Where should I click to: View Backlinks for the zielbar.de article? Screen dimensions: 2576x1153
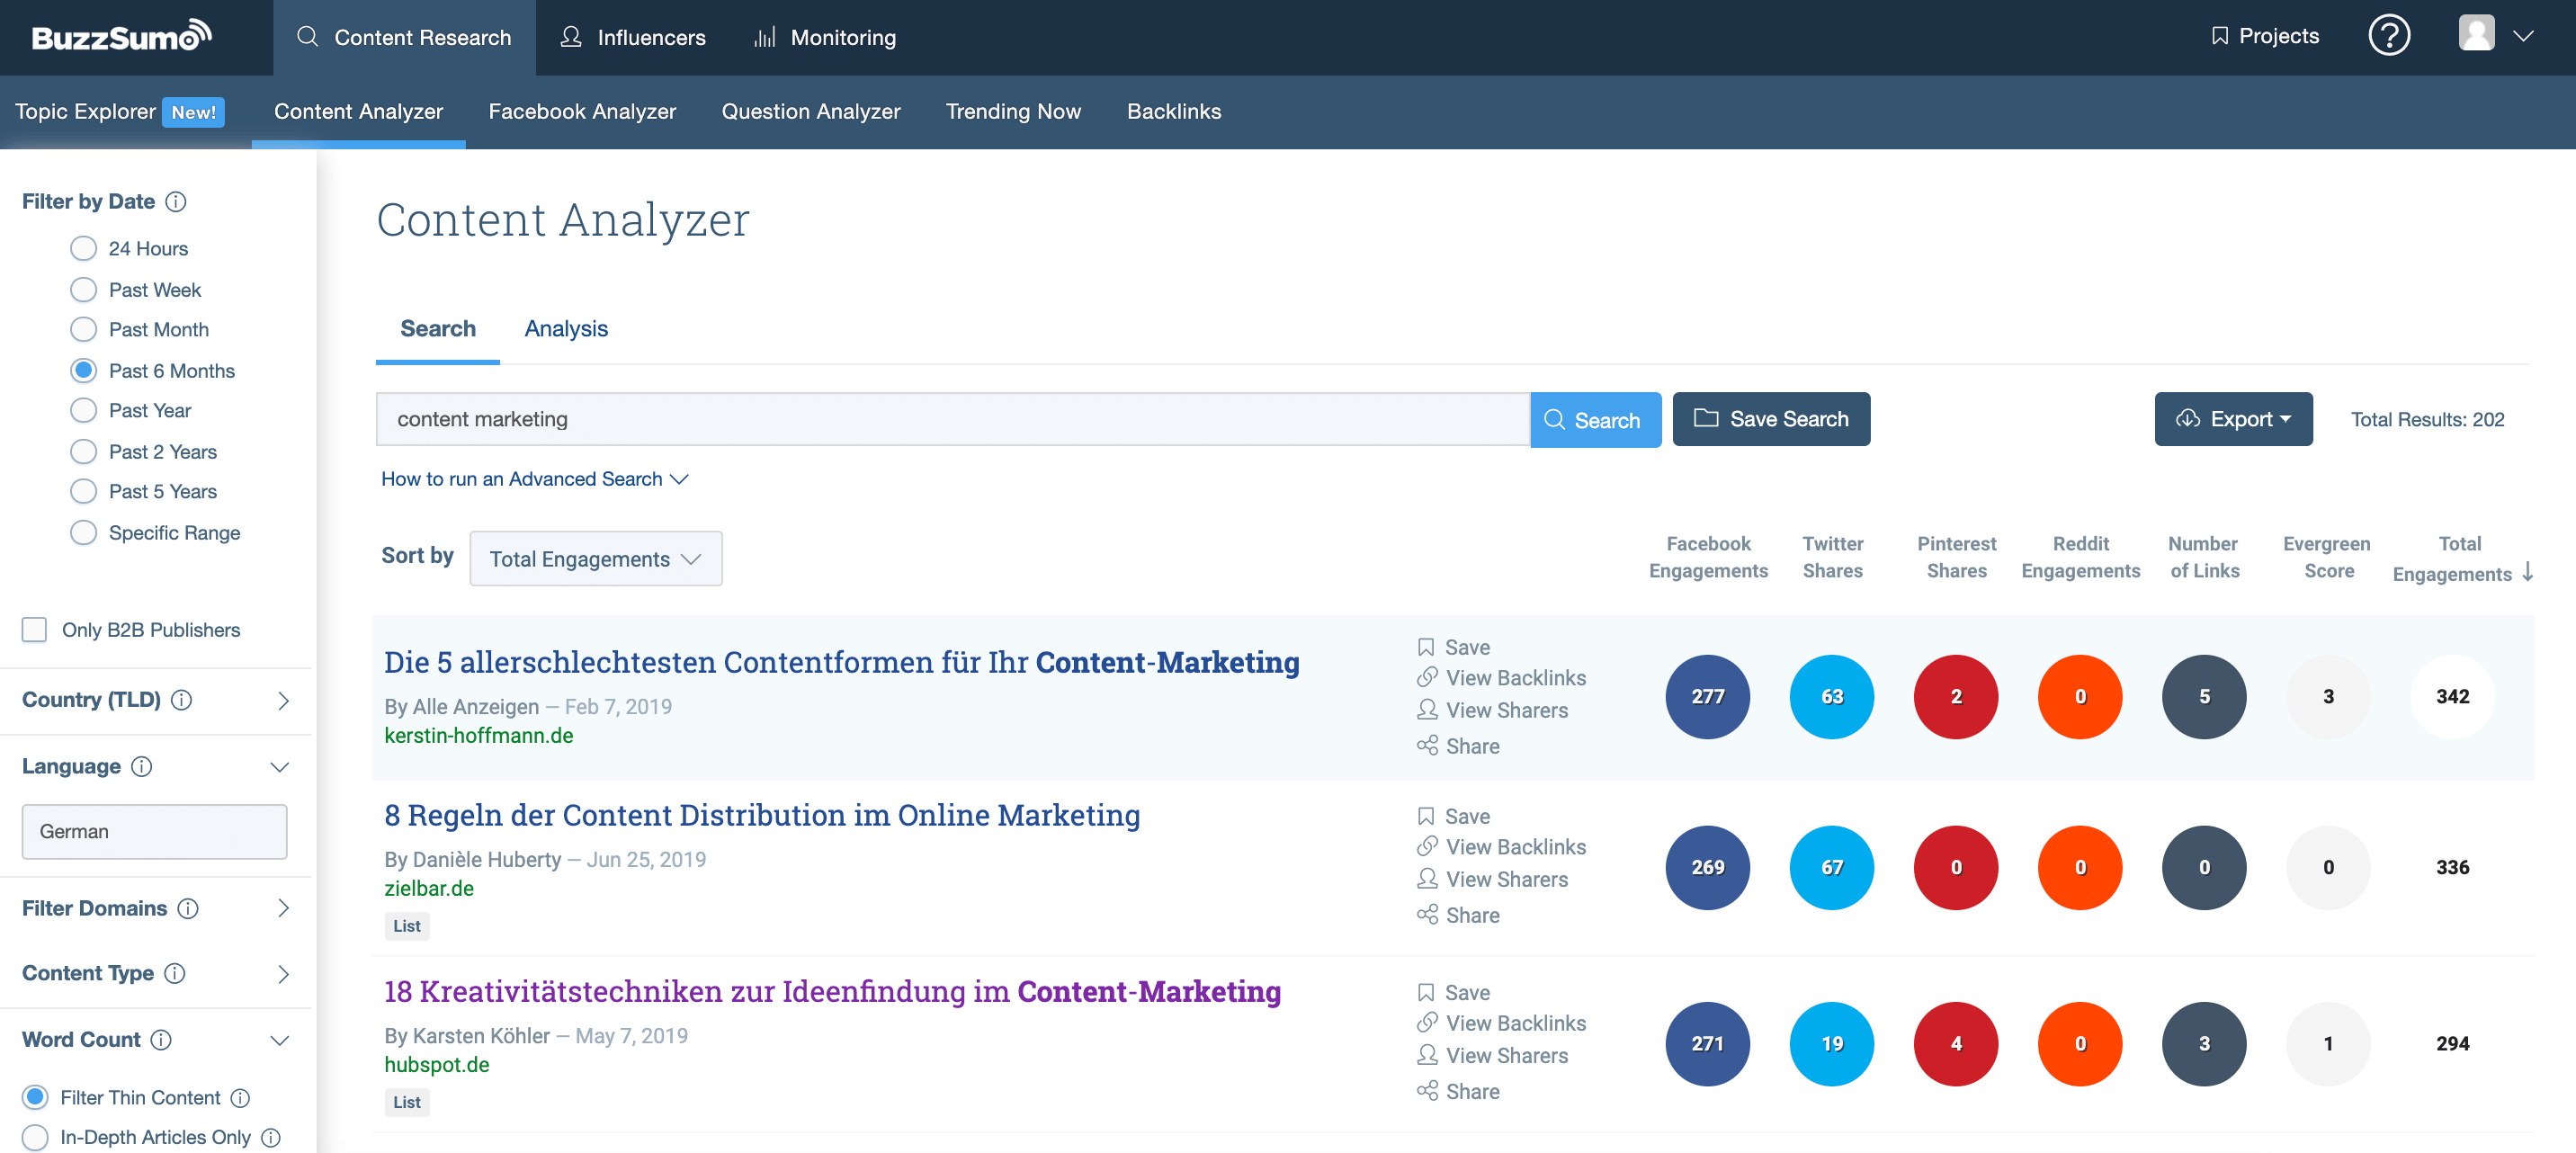coord(1501,847)
